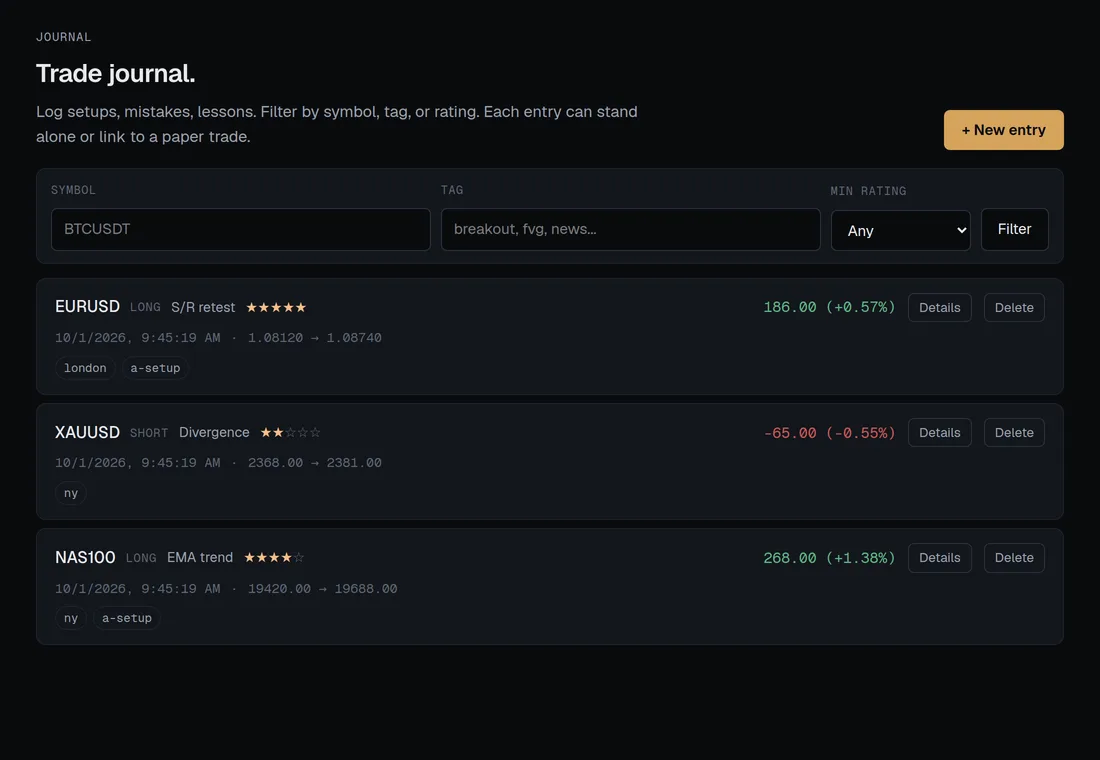Click the JOURNAL section label
Image resolution: width=1100 pixels, height=760 pixels.
coord(63,37)
